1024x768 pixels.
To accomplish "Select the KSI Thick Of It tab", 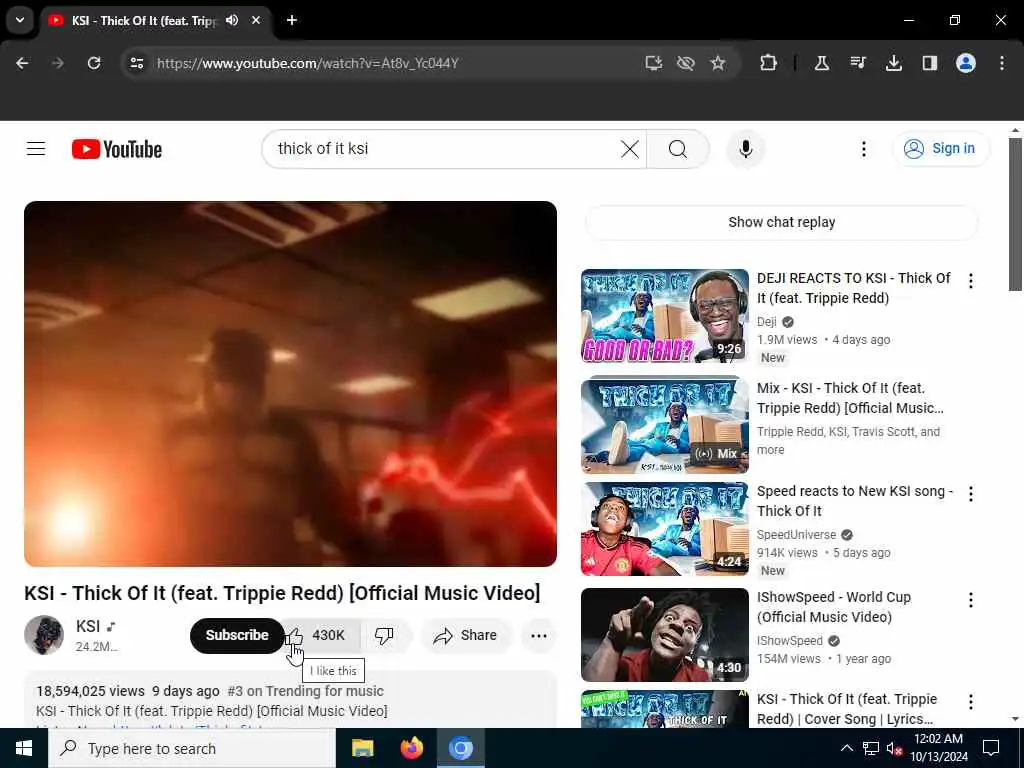I will 144,21.
